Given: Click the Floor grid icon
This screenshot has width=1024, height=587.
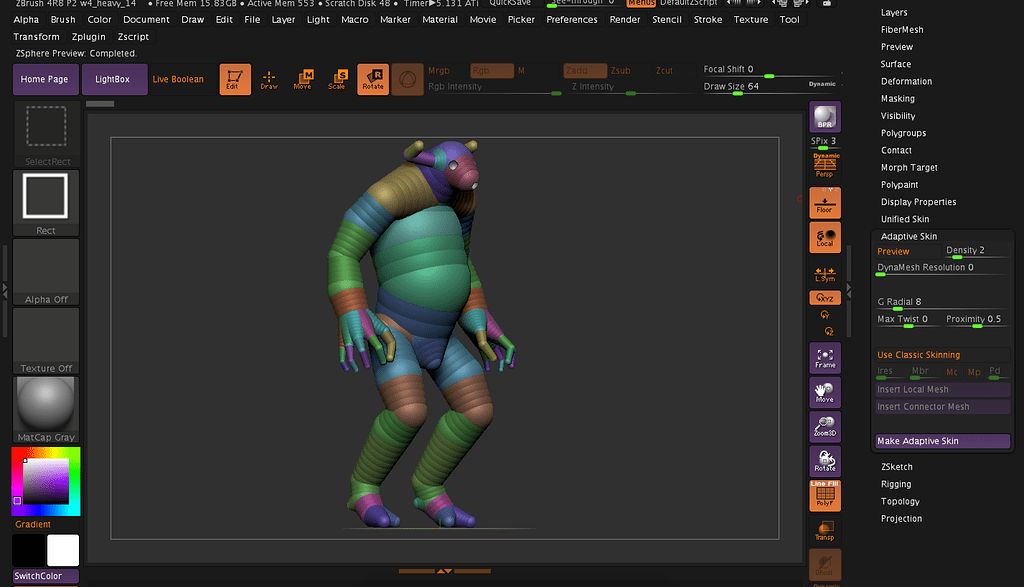Looking at the screenshot, I should click(x=824, y=202).
